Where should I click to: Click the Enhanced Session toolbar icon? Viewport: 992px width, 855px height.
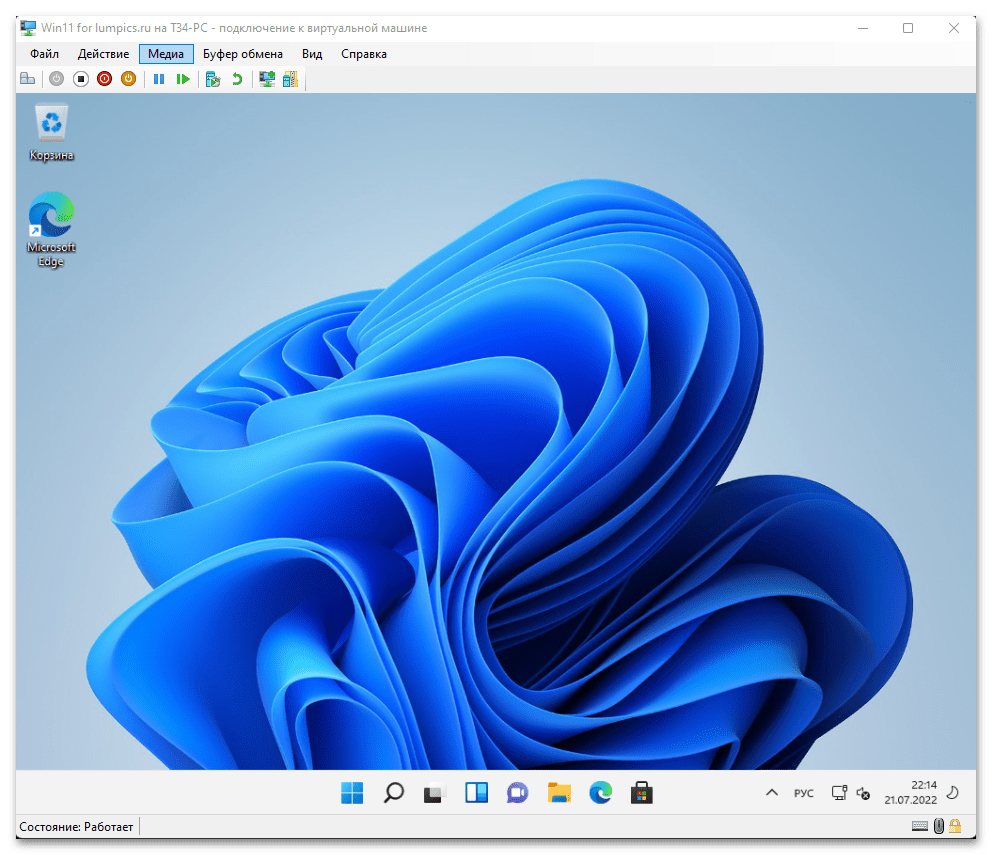tap(267, 79)
